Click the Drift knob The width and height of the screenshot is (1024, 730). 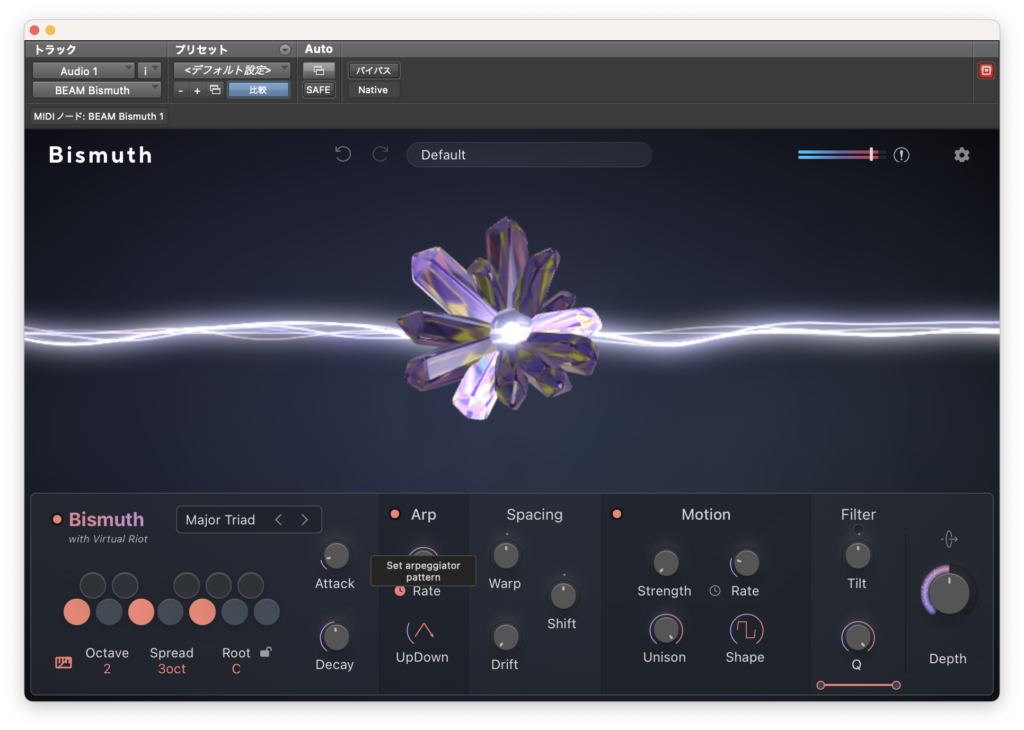pyautogui.click(x=505, y=637)
